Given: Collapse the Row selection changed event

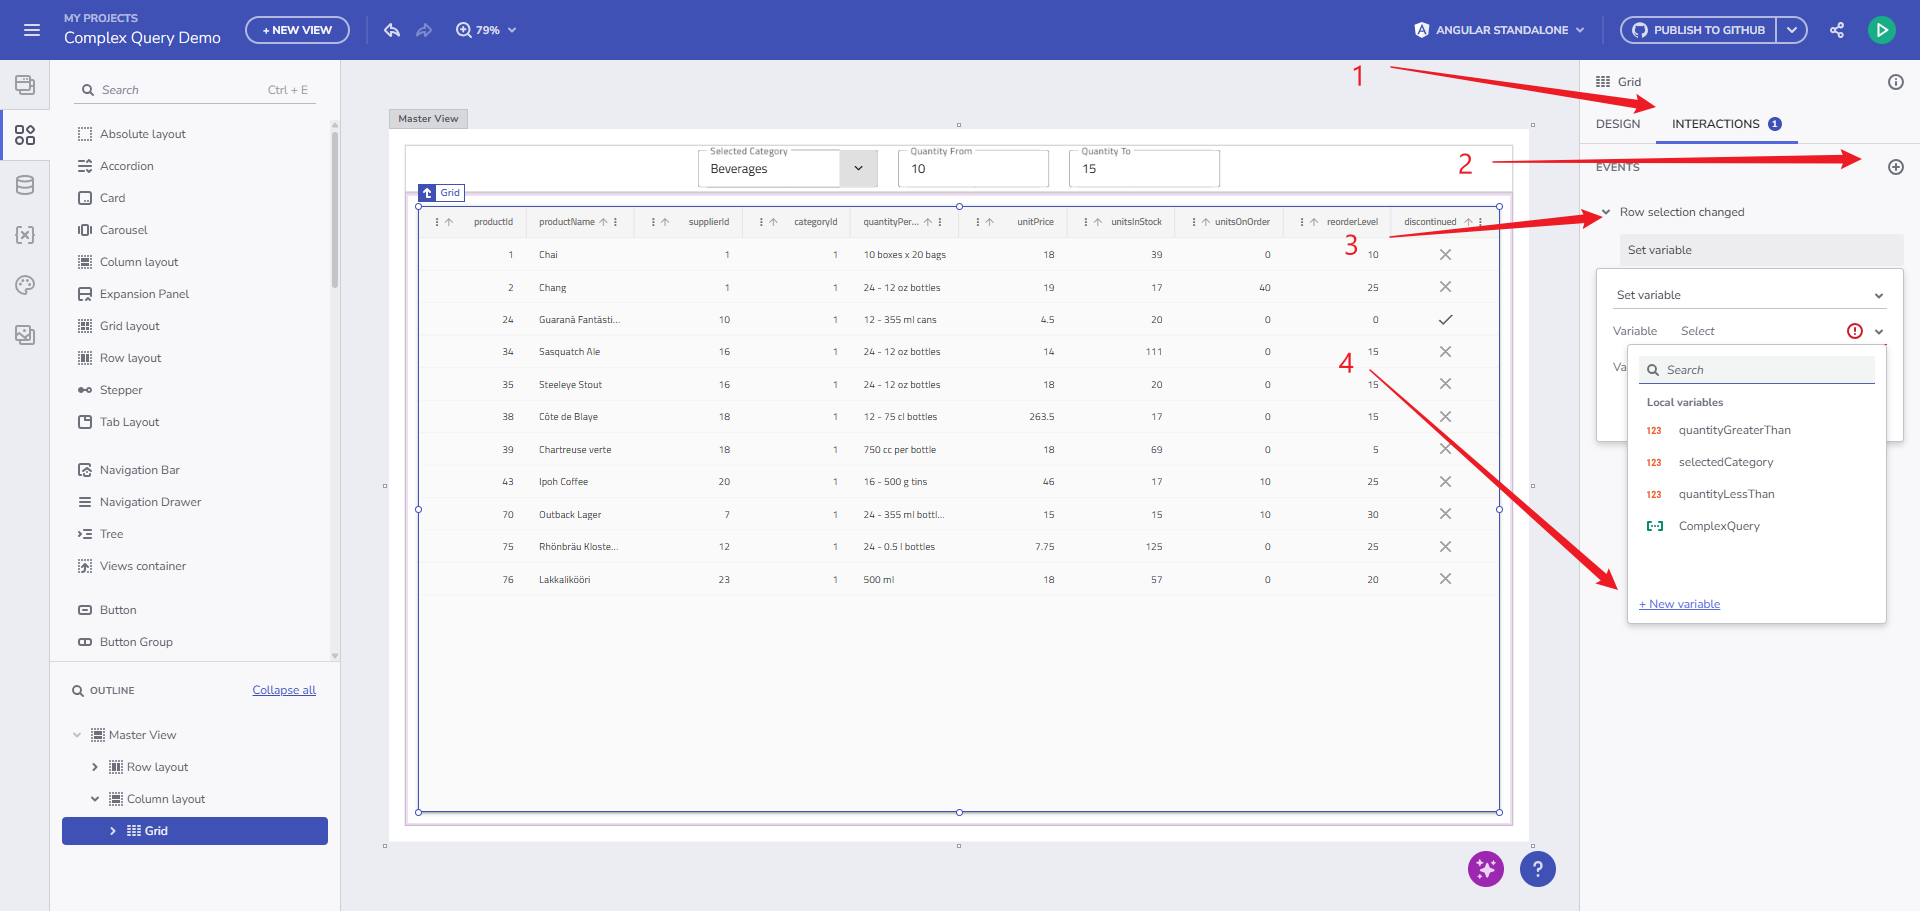Looking at the screenshot, I should coord(1606,212).
